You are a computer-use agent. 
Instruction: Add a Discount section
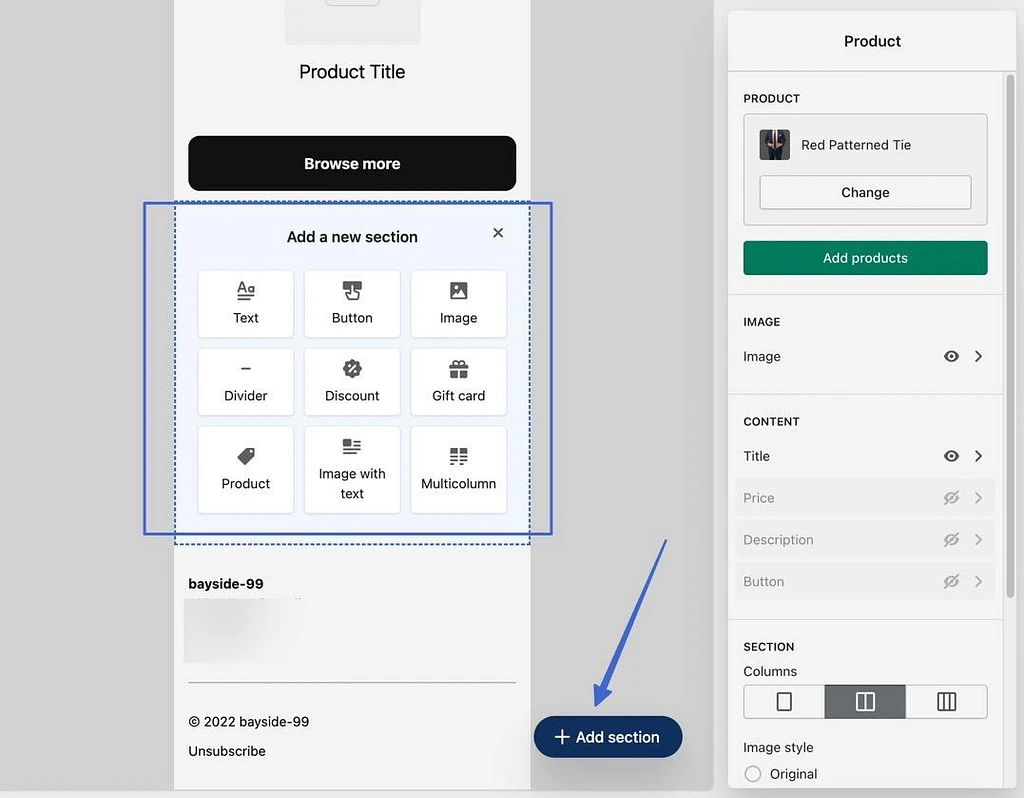click(352, 382)
